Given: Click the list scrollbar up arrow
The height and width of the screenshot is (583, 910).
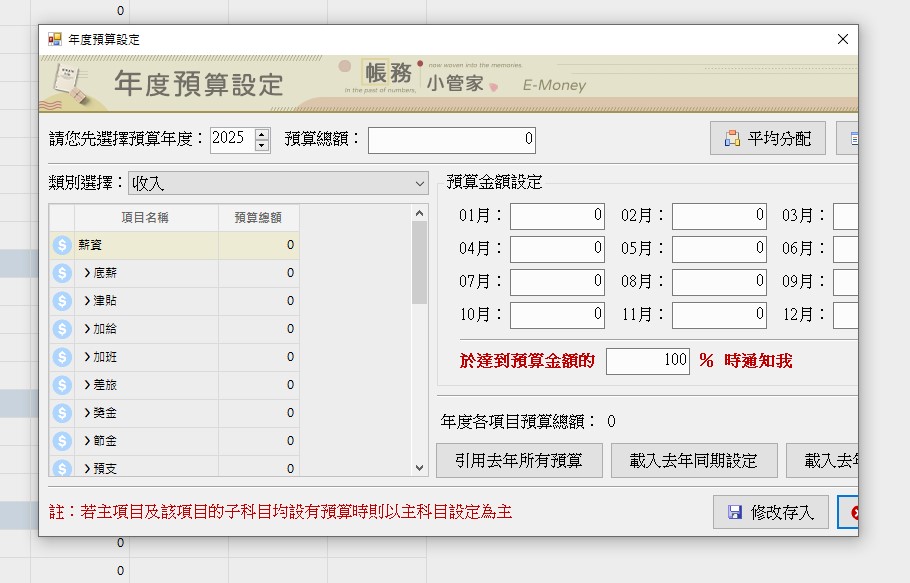Looking at the screenshot, I should click(x=420, y=213).
